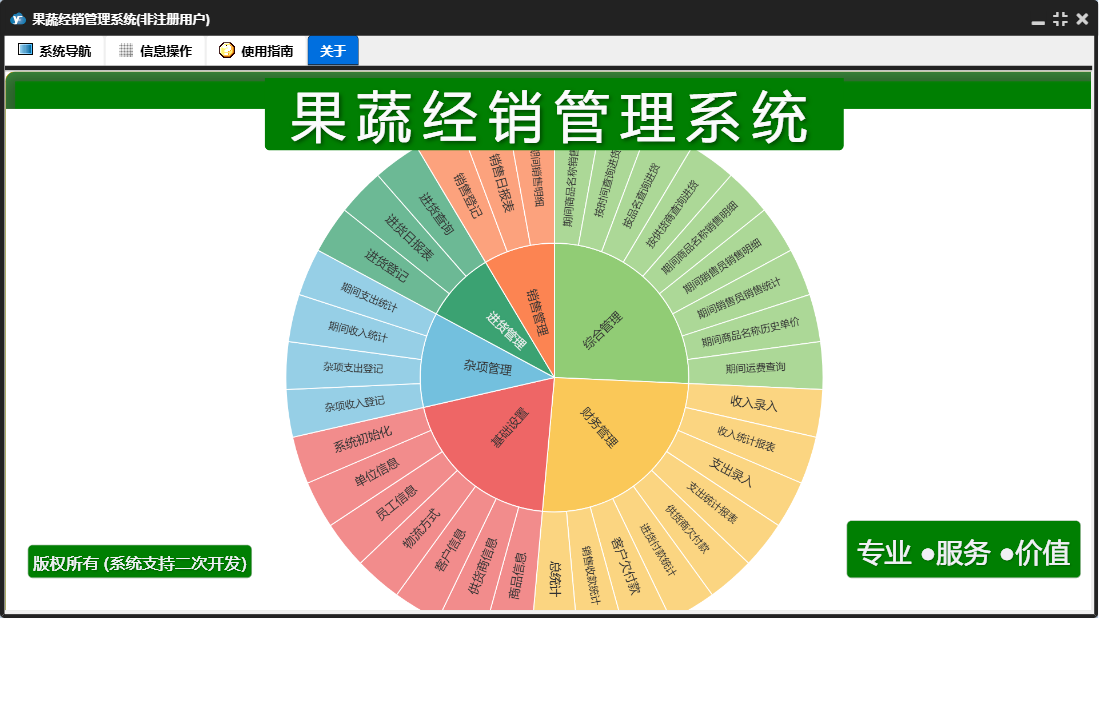Image resolution: width=1099 pixels, height=723 pixels.
Task: Click the 杂项支出登记 segment
Action: tap(353, 367)
